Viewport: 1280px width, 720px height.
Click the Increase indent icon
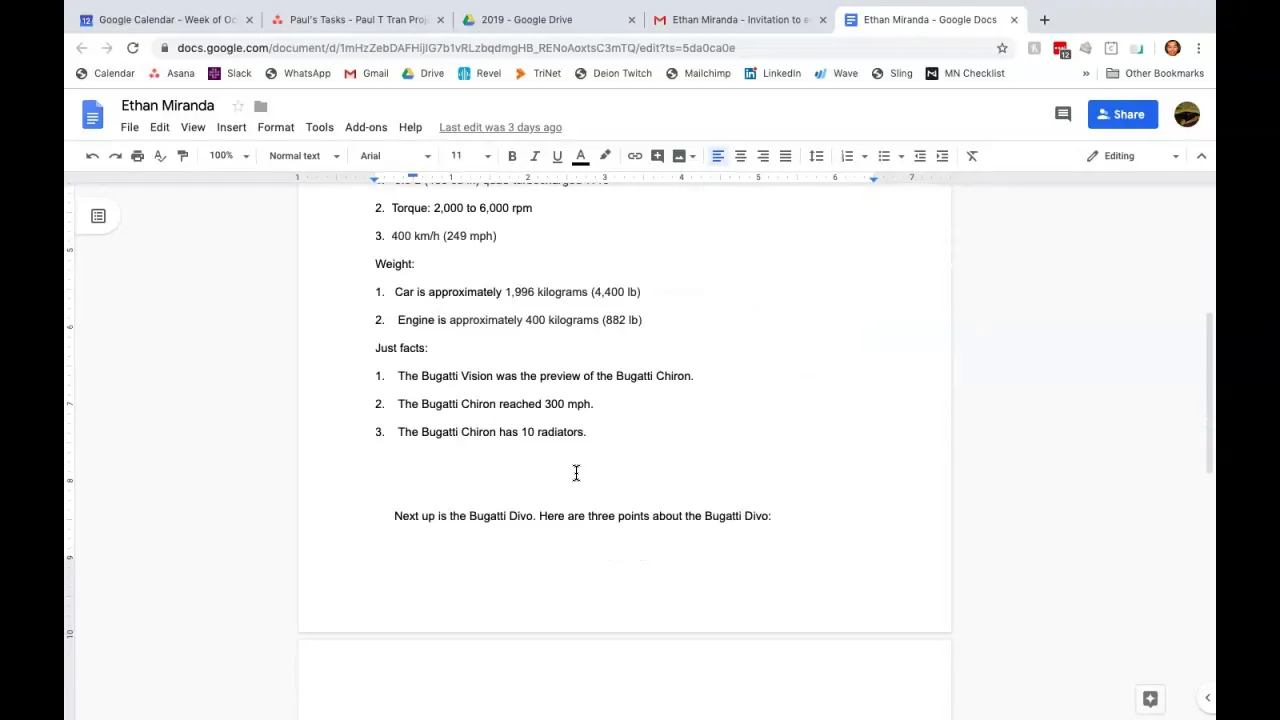(942, 156)
